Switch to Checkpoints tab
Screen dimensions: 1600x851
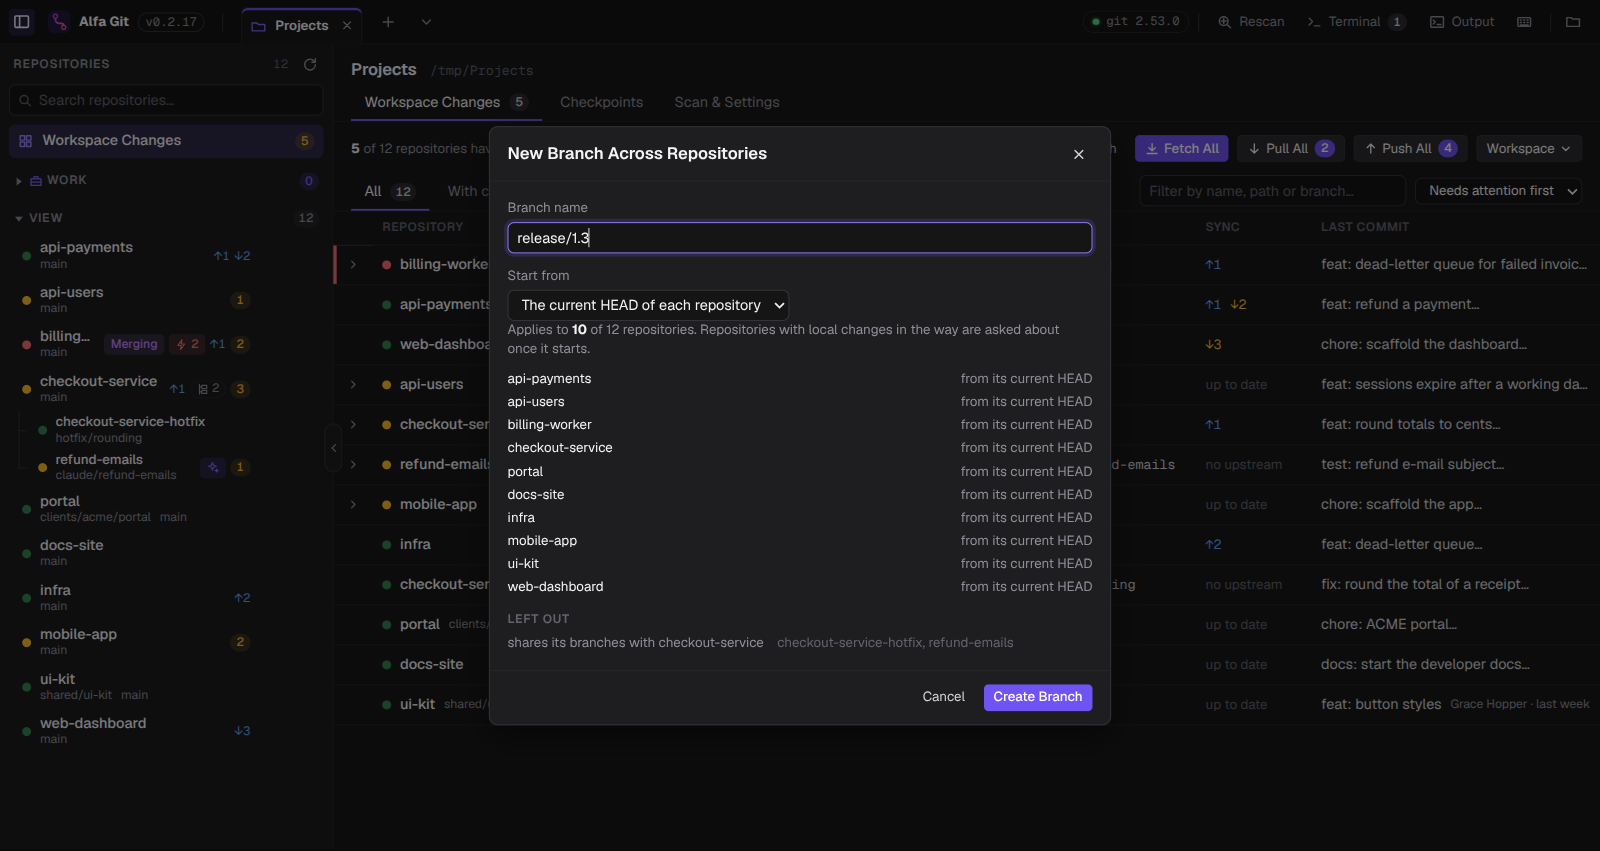click(601, 102)
